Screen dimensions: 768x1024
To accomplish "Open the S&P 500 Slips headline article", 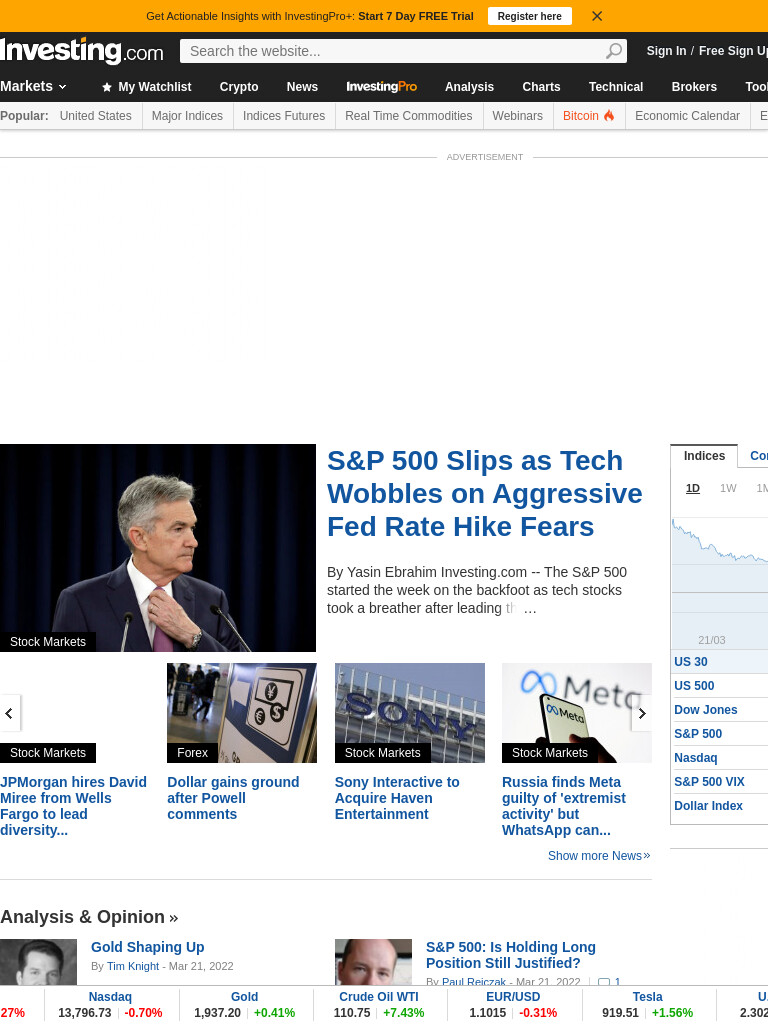I will click(485, 494).
